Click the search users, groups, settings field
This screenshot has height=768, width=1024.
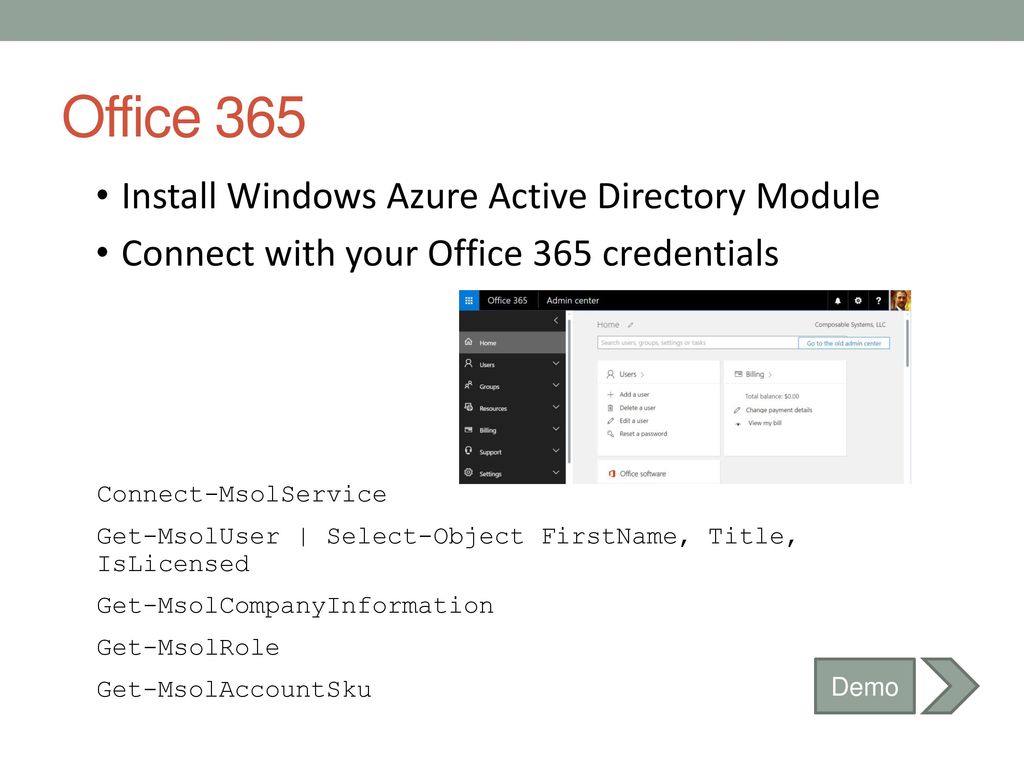click(x=697, y=343)
